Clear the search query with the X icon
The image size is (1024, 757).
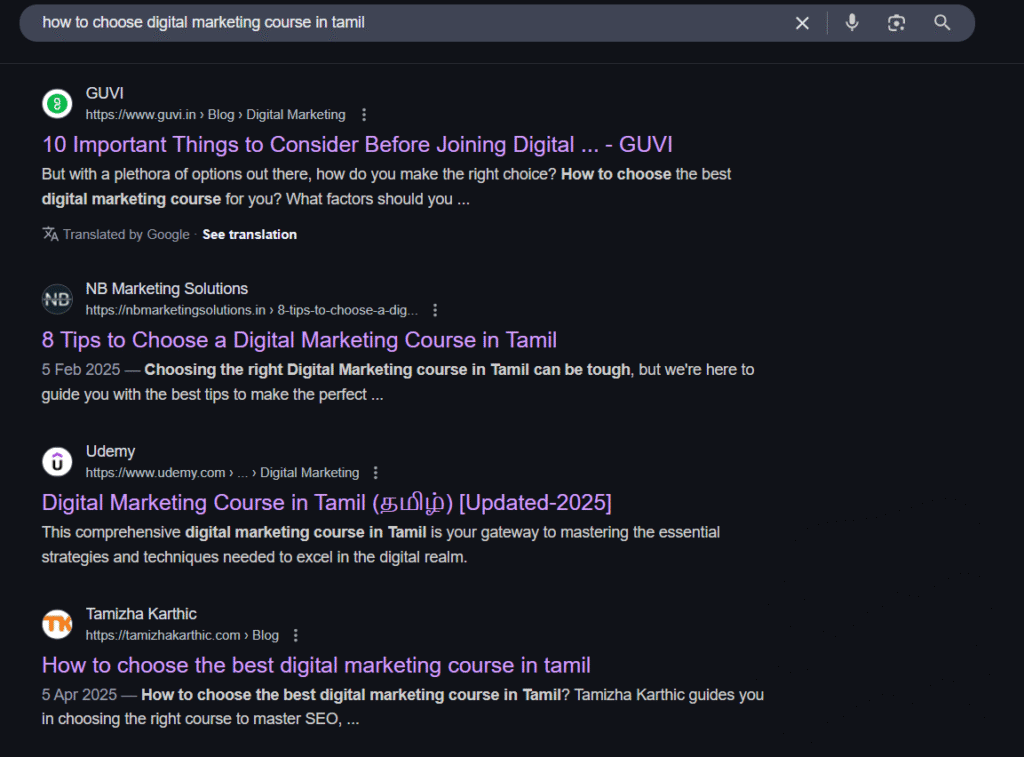pos(802,23)
